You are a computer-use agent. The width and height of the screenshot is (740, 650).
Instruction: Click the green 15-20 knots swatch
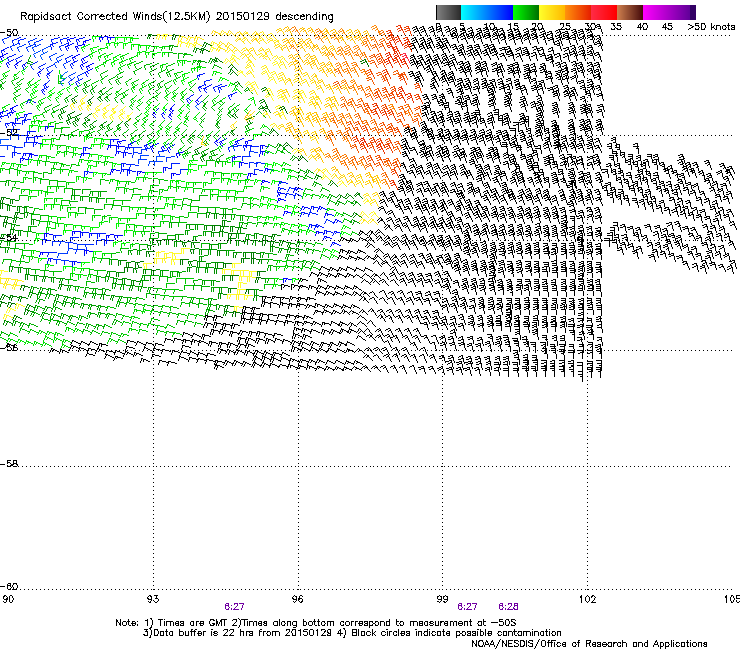coord(526,12)
